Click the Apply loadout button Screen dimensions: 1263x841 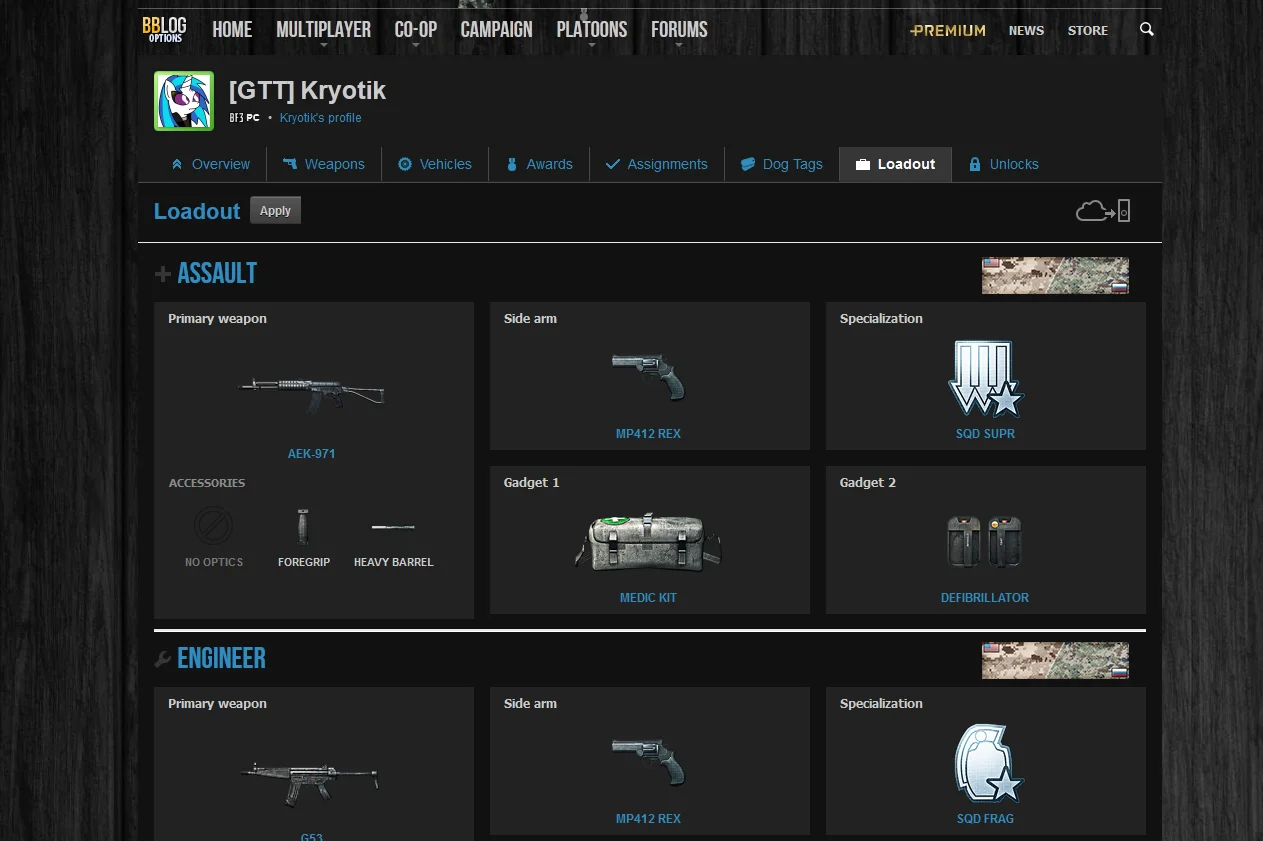[275, 210]
